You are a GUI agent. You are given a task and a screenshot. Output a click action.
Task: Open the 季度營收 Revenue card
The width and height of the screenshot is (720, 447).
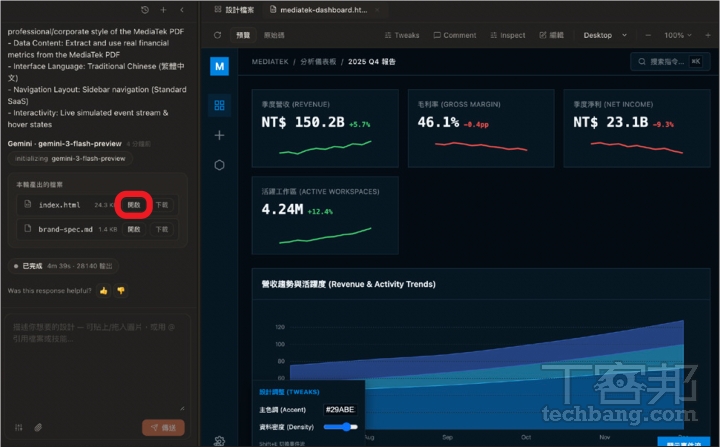click(325, 128)
